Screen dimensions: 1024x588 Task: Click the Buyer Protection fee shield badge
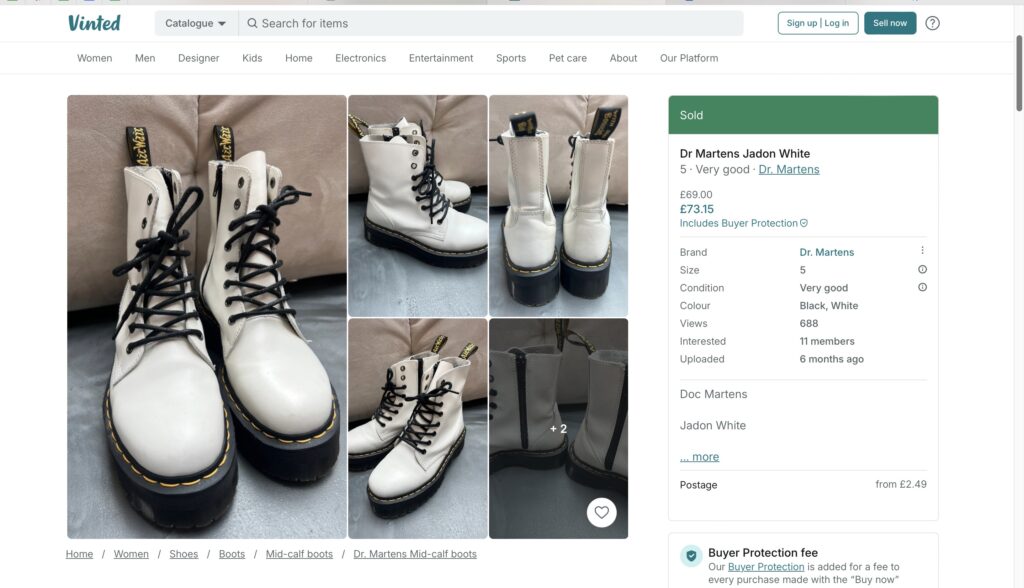691,556
